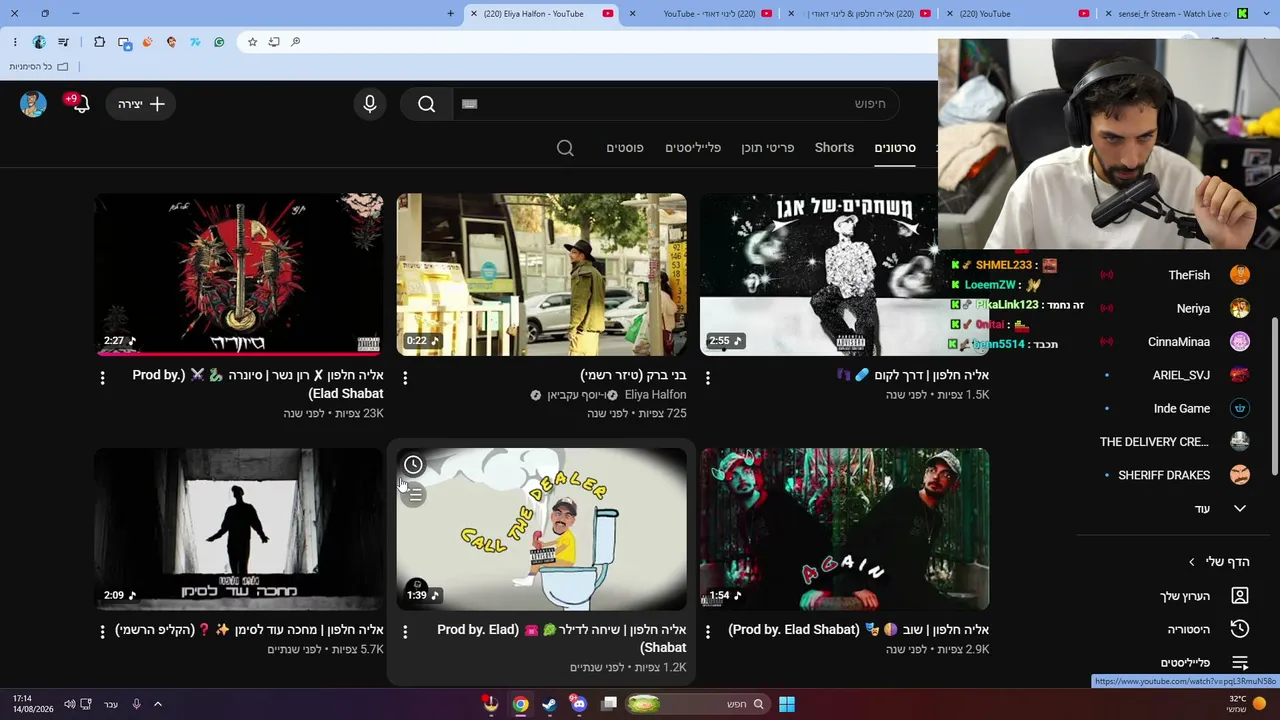Viewport: 1280px width, 720px height.
Task: Open the Chrome profile avatar
Action: (39, 42)
